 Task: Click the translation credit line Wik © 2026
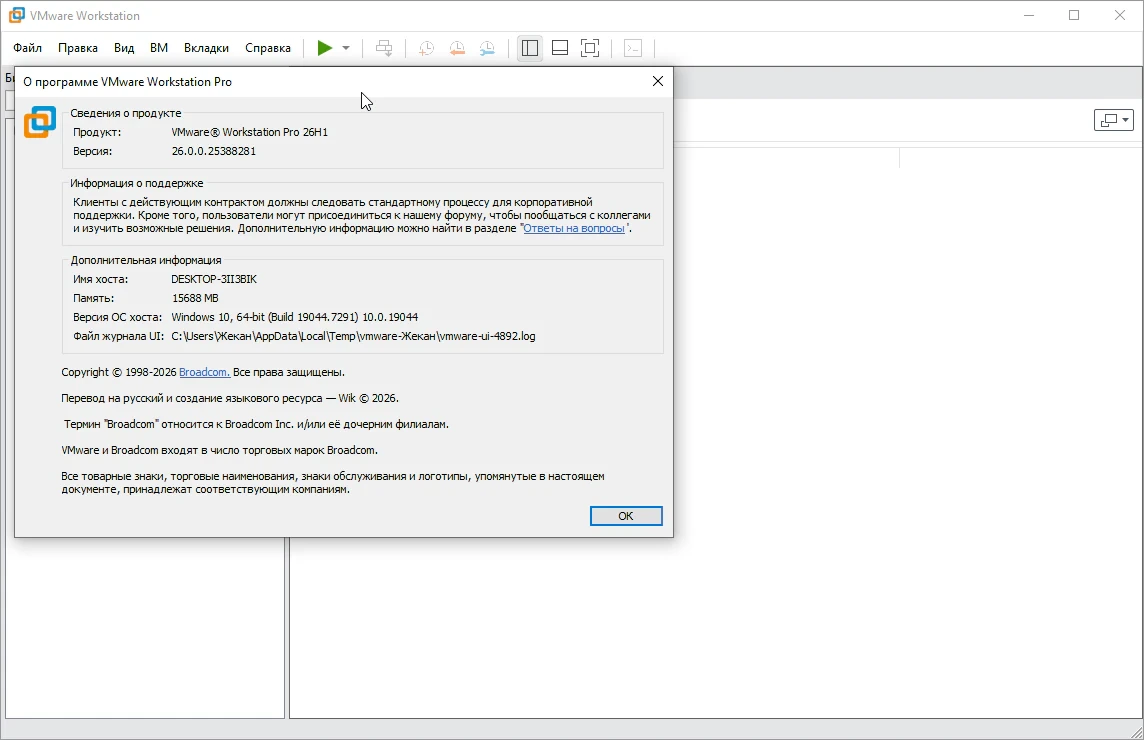click(230, 398)
